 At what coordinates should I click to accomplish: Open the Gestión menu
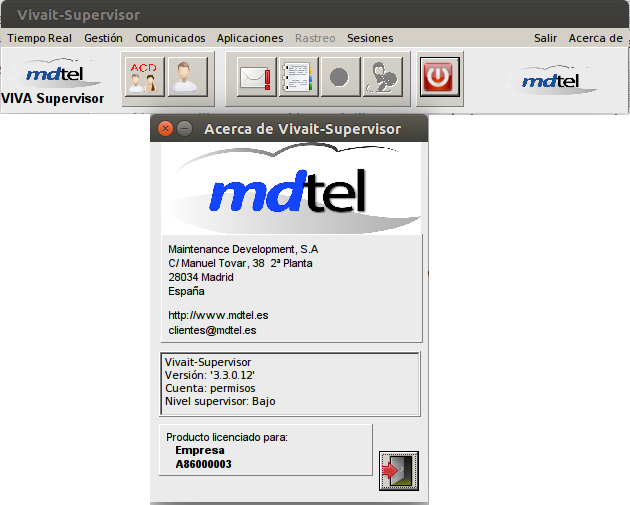pyautogui.click(x=103, y=38)
